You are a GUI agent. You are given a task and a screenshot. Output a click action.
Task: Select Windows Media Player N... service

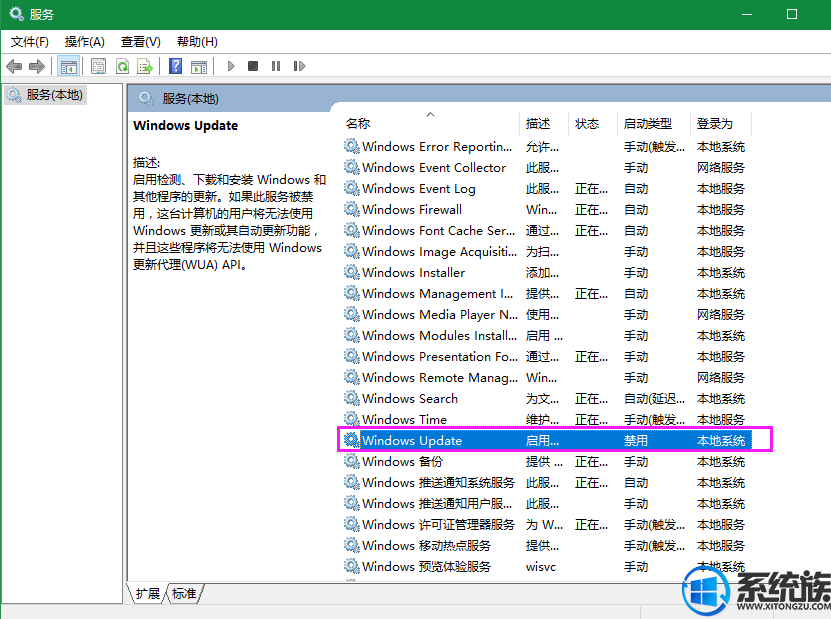(440, 314)
